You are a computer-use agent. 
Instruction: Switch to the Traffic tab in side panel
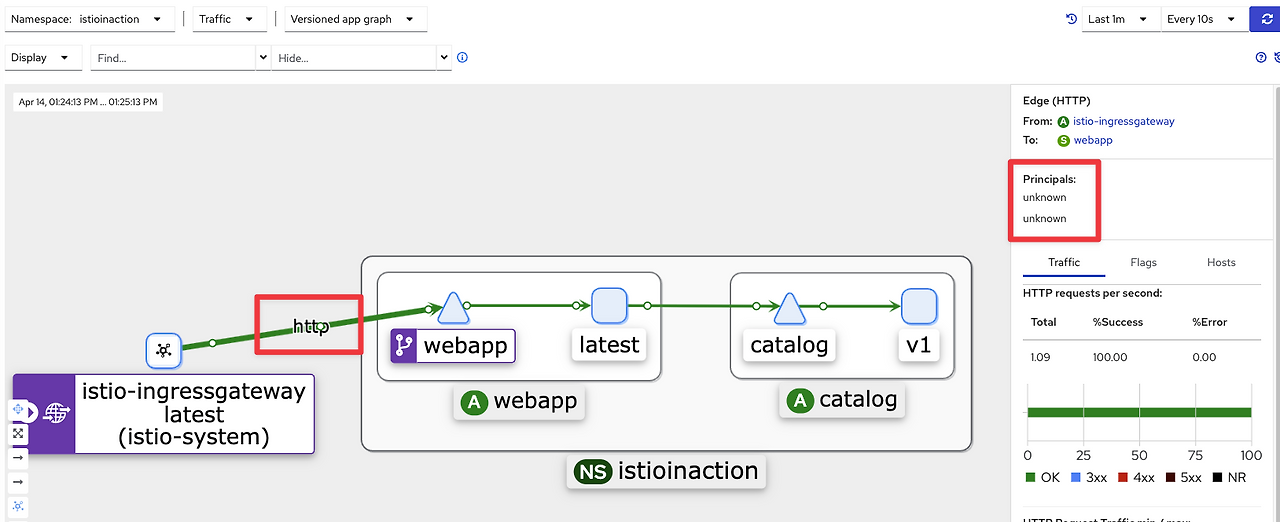pos(1064,262)
